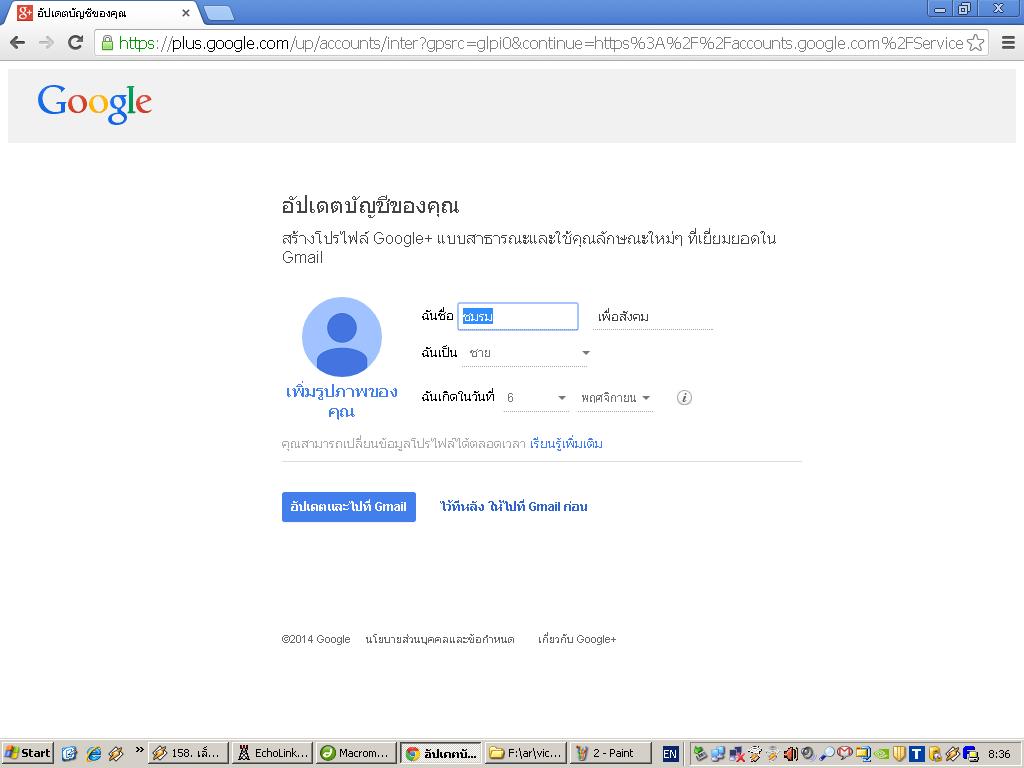
Task: Open a new tab with the tab button
Action: click(x=219, y=12)
